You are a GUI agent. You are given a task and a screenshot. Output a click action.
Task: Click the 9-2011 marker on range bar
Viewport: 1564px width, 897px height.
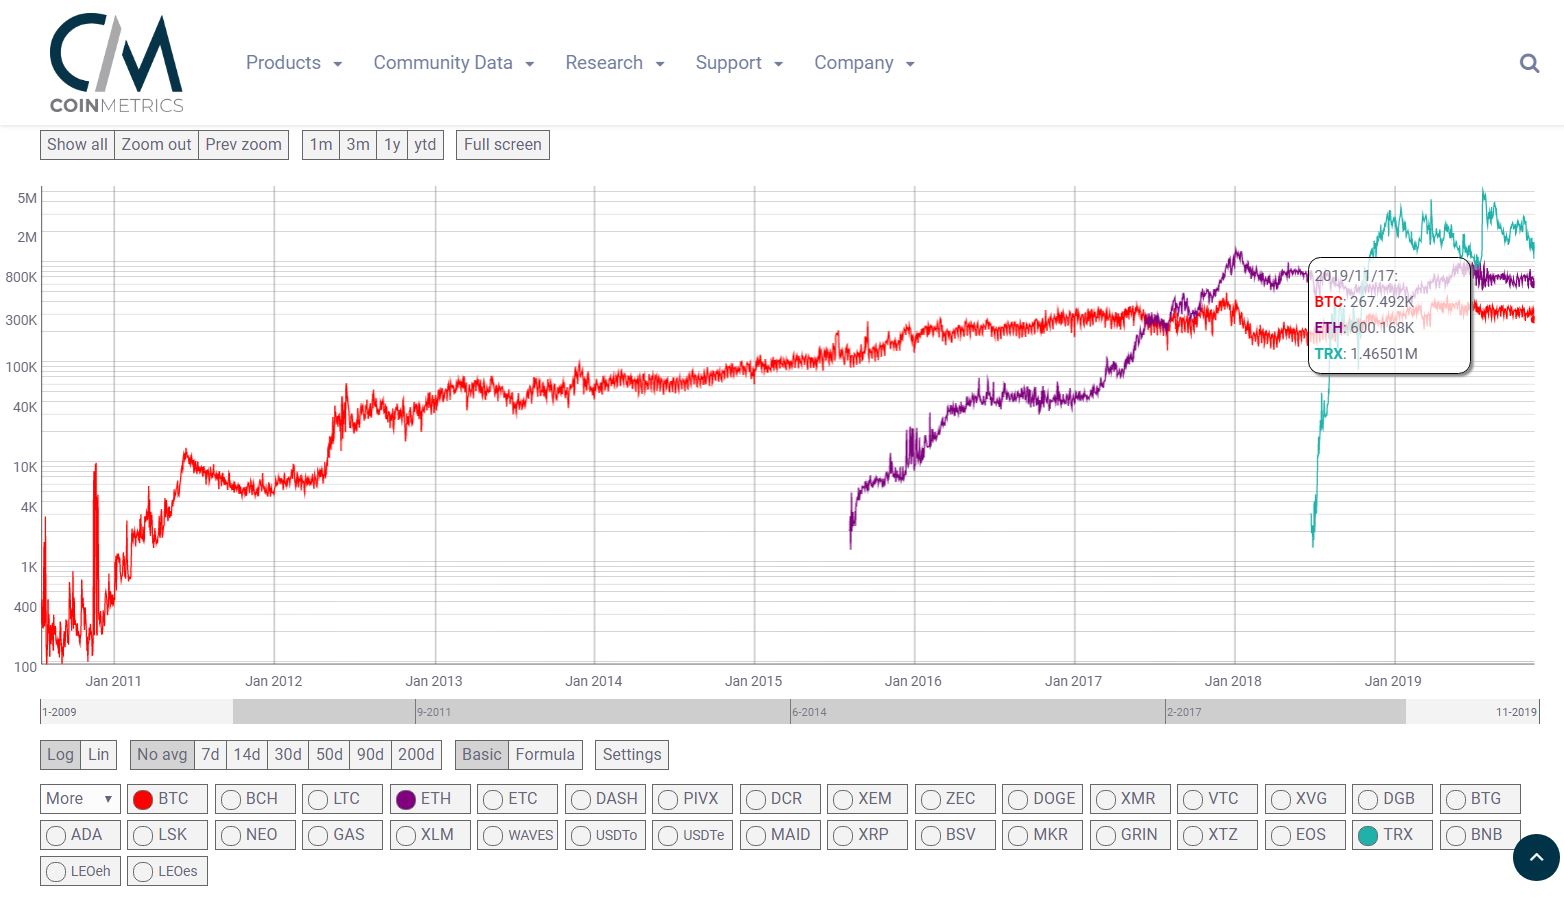(433, 712)
